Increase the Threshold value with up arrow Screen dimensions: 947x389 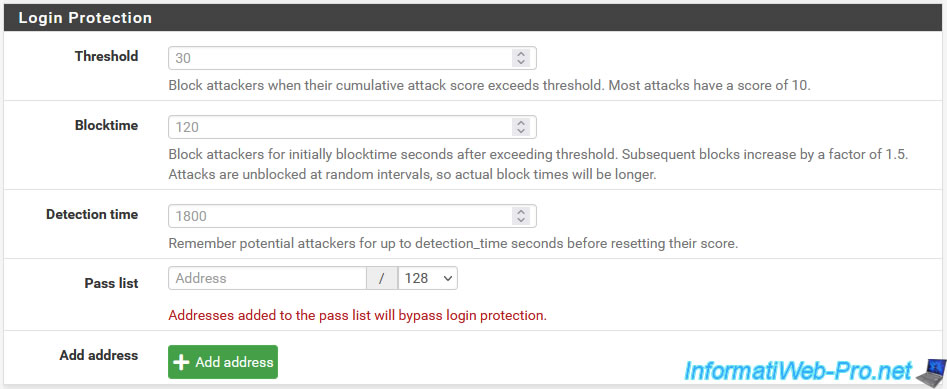tap(520, 54)
